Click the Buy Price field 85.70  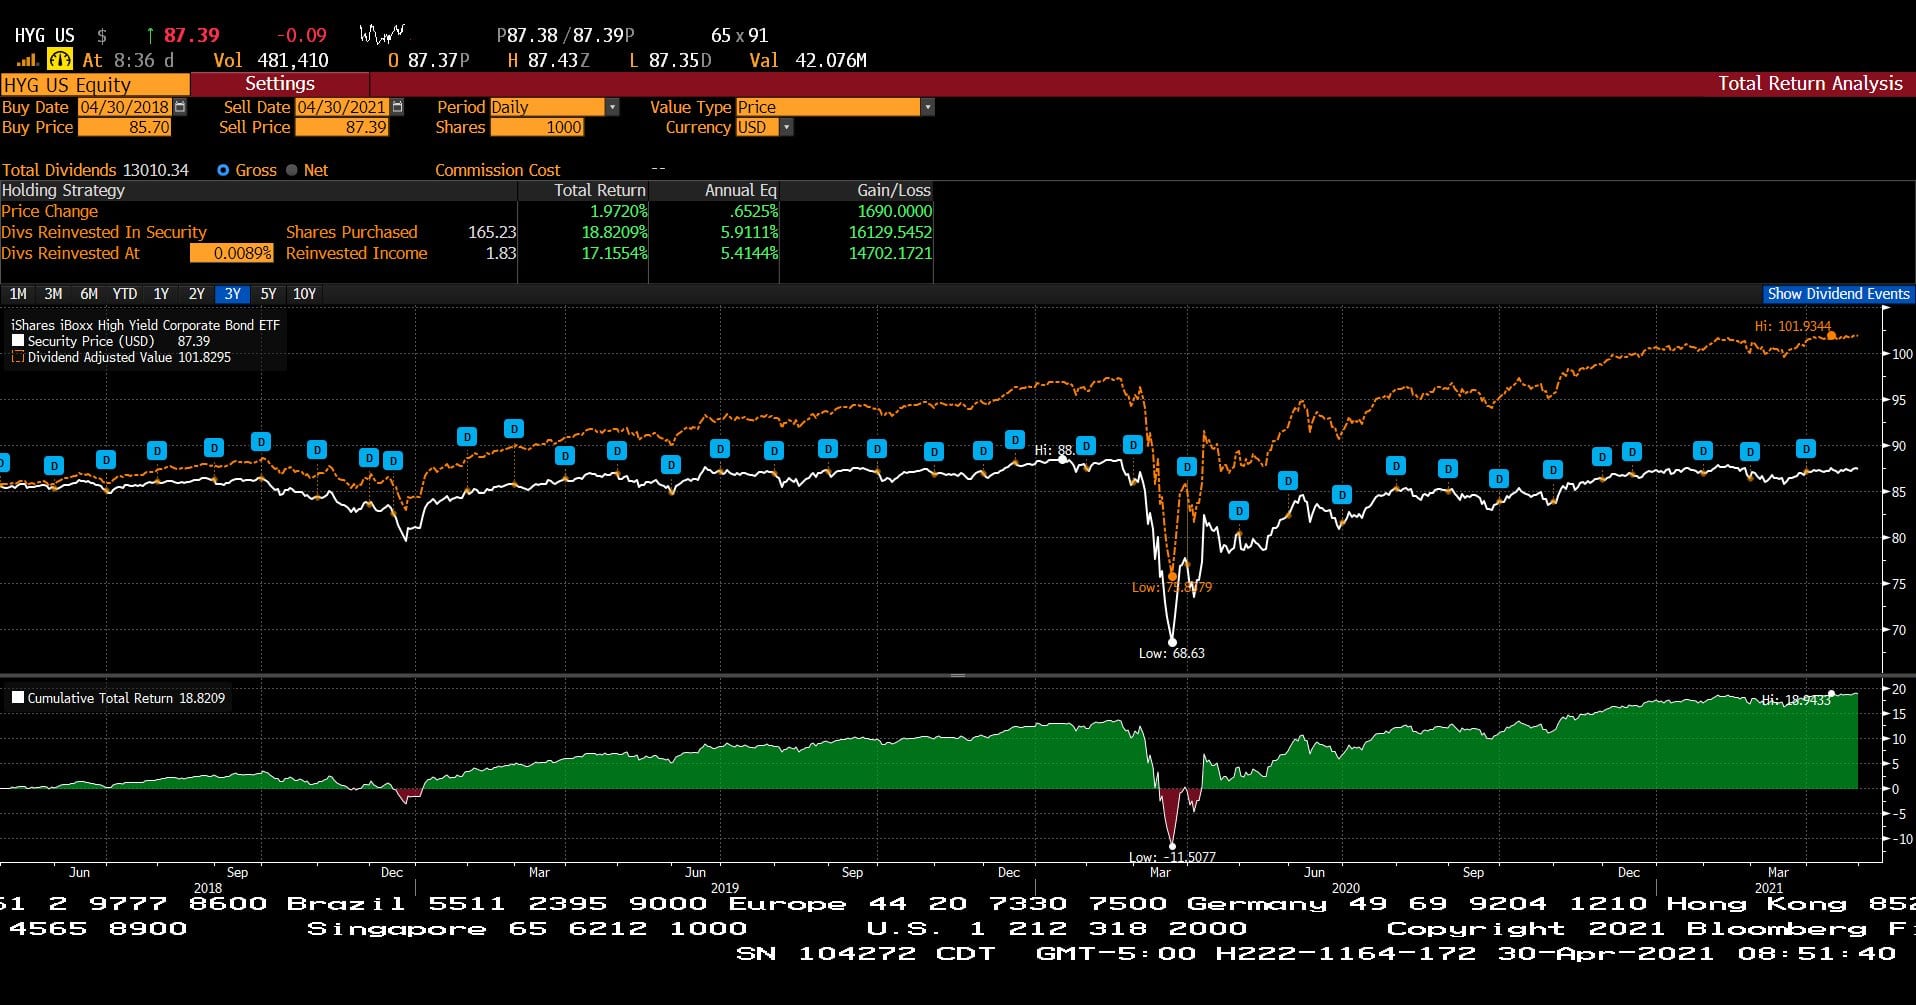pos(125,127)
